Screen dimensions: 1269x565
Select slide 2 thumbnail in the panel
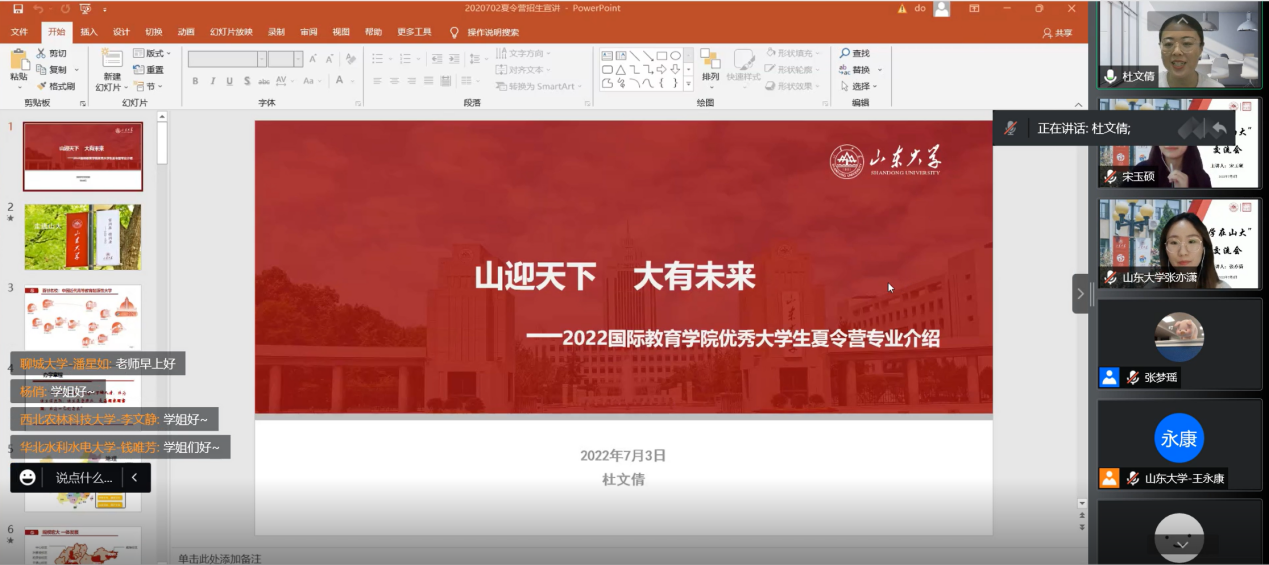83,237
